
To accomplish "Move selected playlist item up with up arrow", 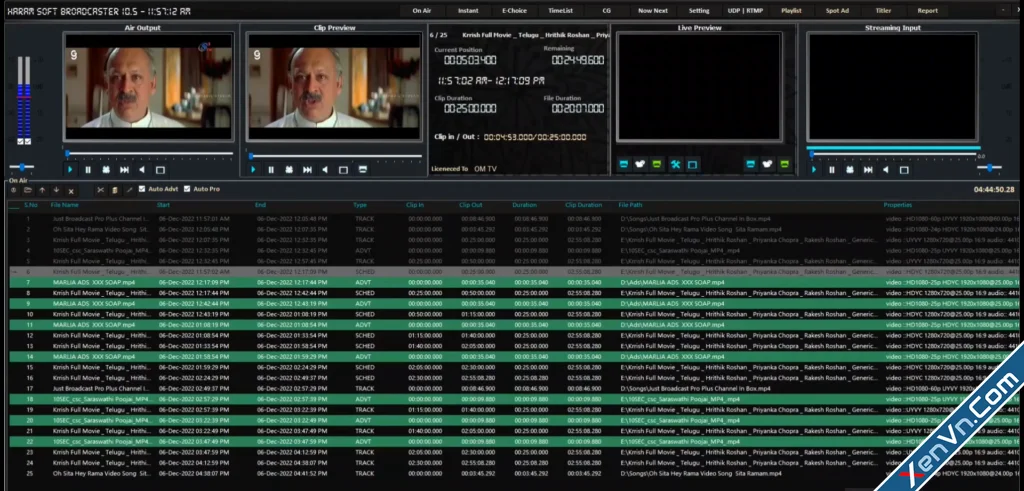I will (x=42, y=190).
